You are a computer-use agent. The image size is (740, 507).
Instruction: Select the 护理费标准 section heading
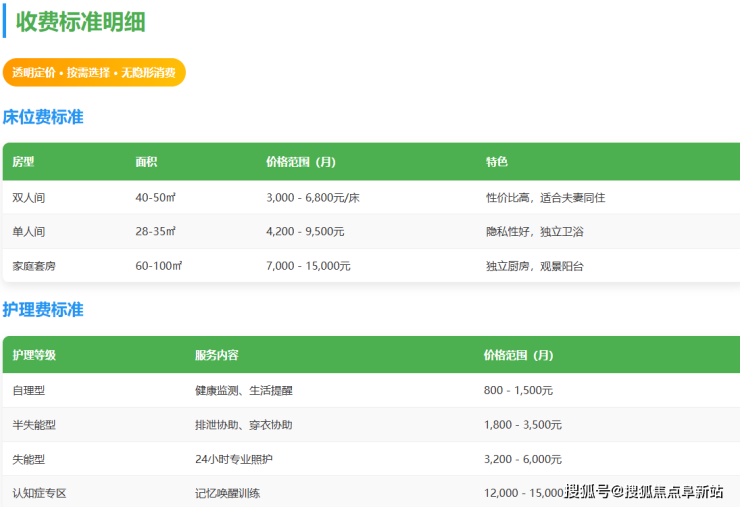[x=43, y=310]
